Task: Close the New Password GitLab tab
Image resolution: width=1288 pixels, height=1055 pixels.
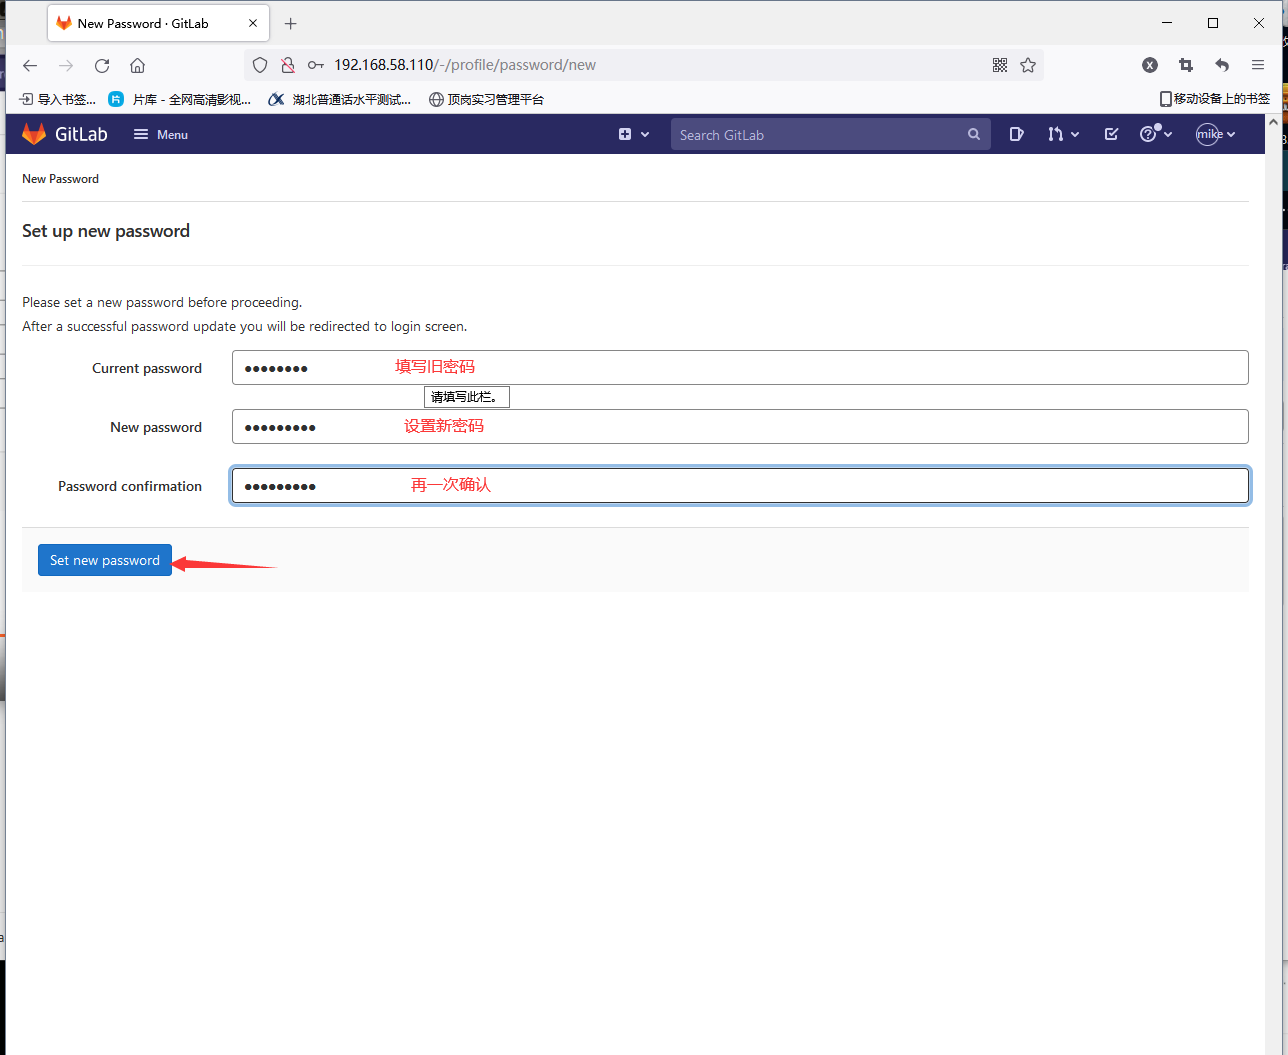Action: [x=253, y=23]
